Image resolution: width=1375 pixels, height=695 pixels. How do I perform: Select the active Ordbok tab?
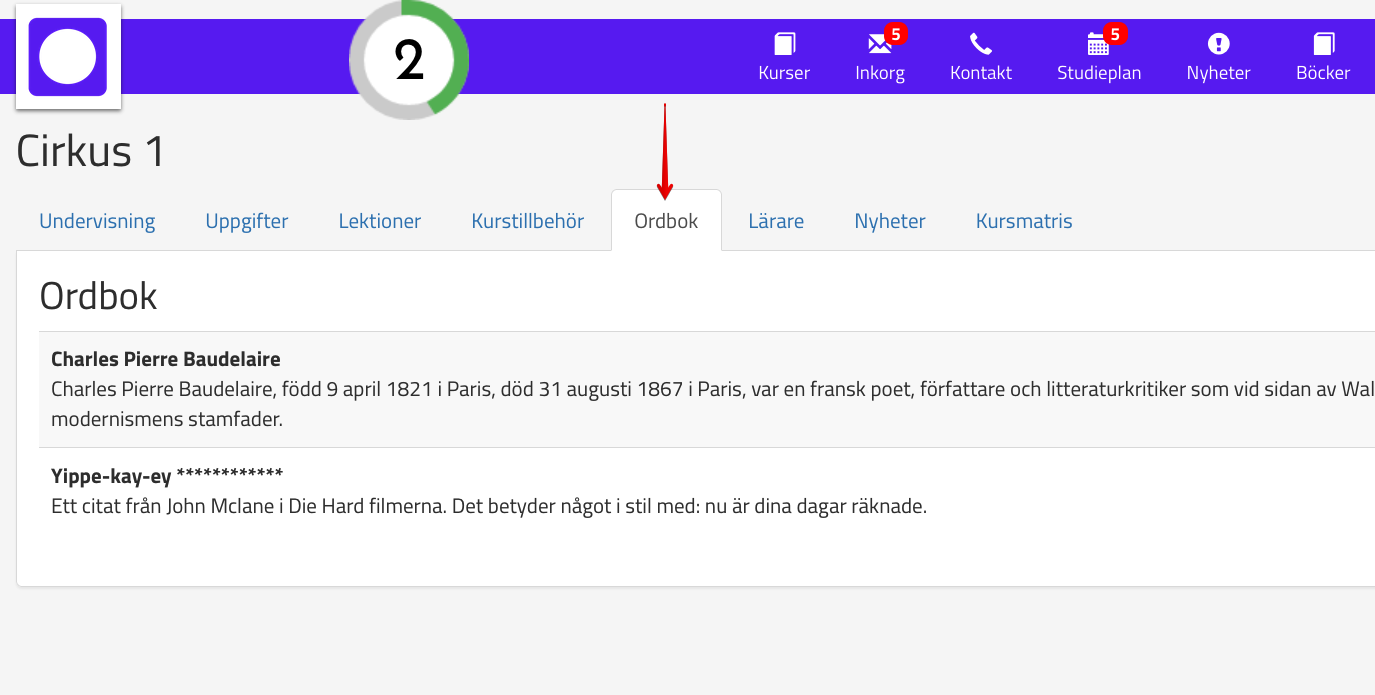tap(666, 221)
